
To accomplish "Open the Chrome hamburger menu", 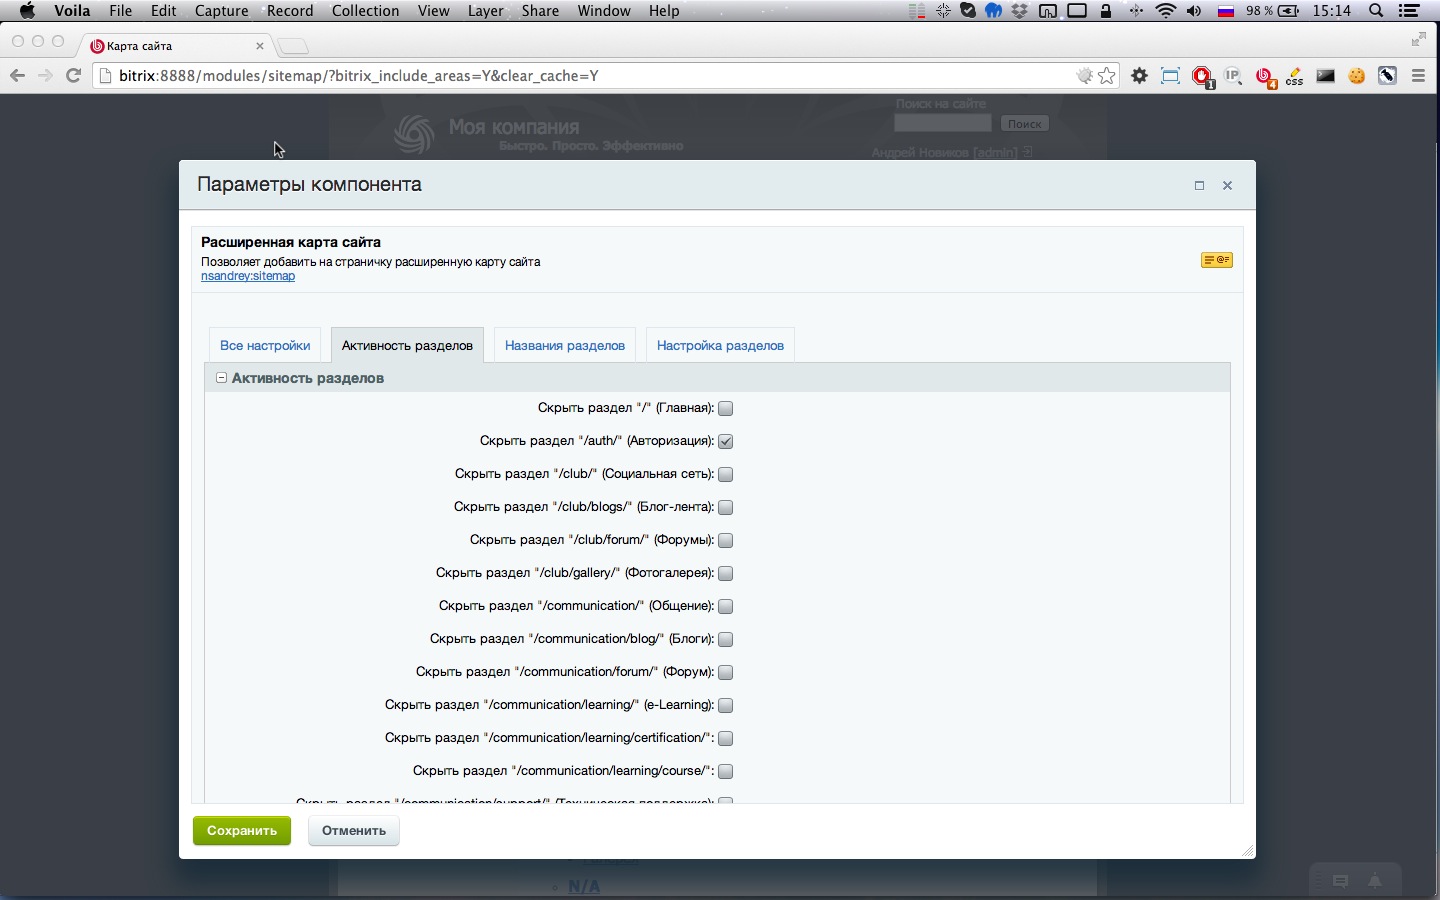I will click(x=1418, y=76).
